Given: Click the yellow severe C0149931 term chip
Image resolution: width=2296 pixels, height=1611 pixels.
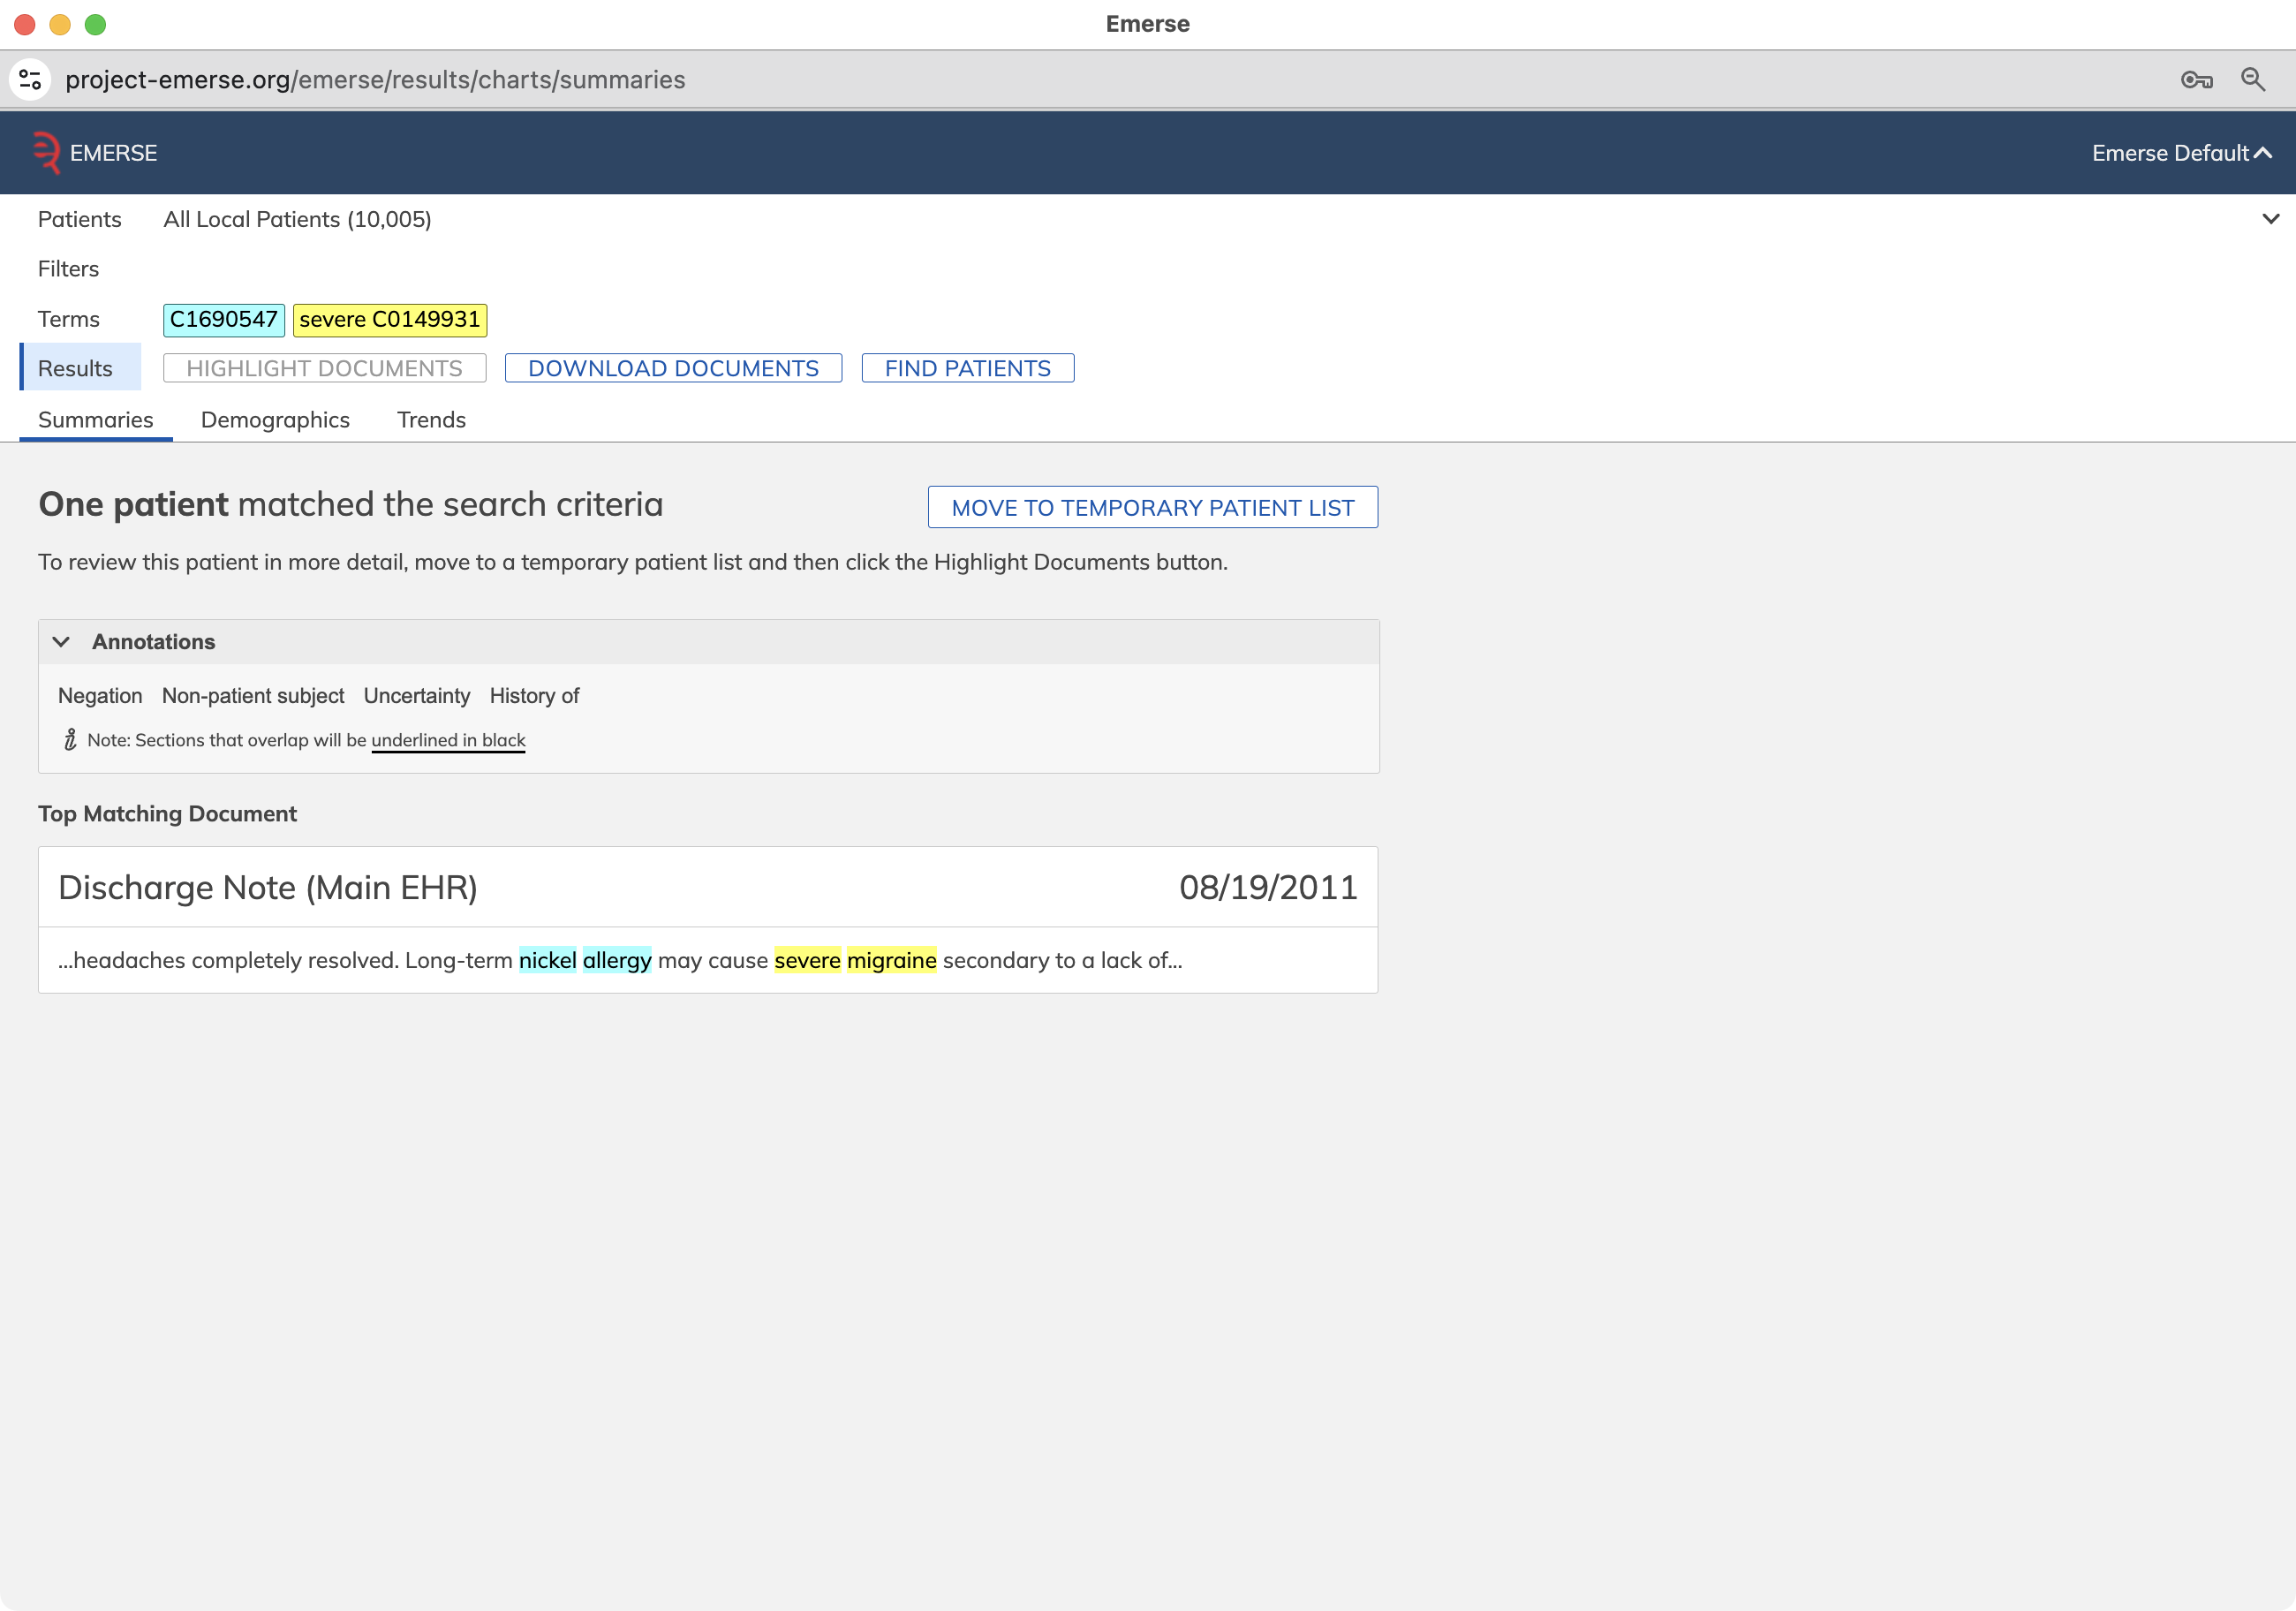Looking at the screenshot, I should point(390,320).
